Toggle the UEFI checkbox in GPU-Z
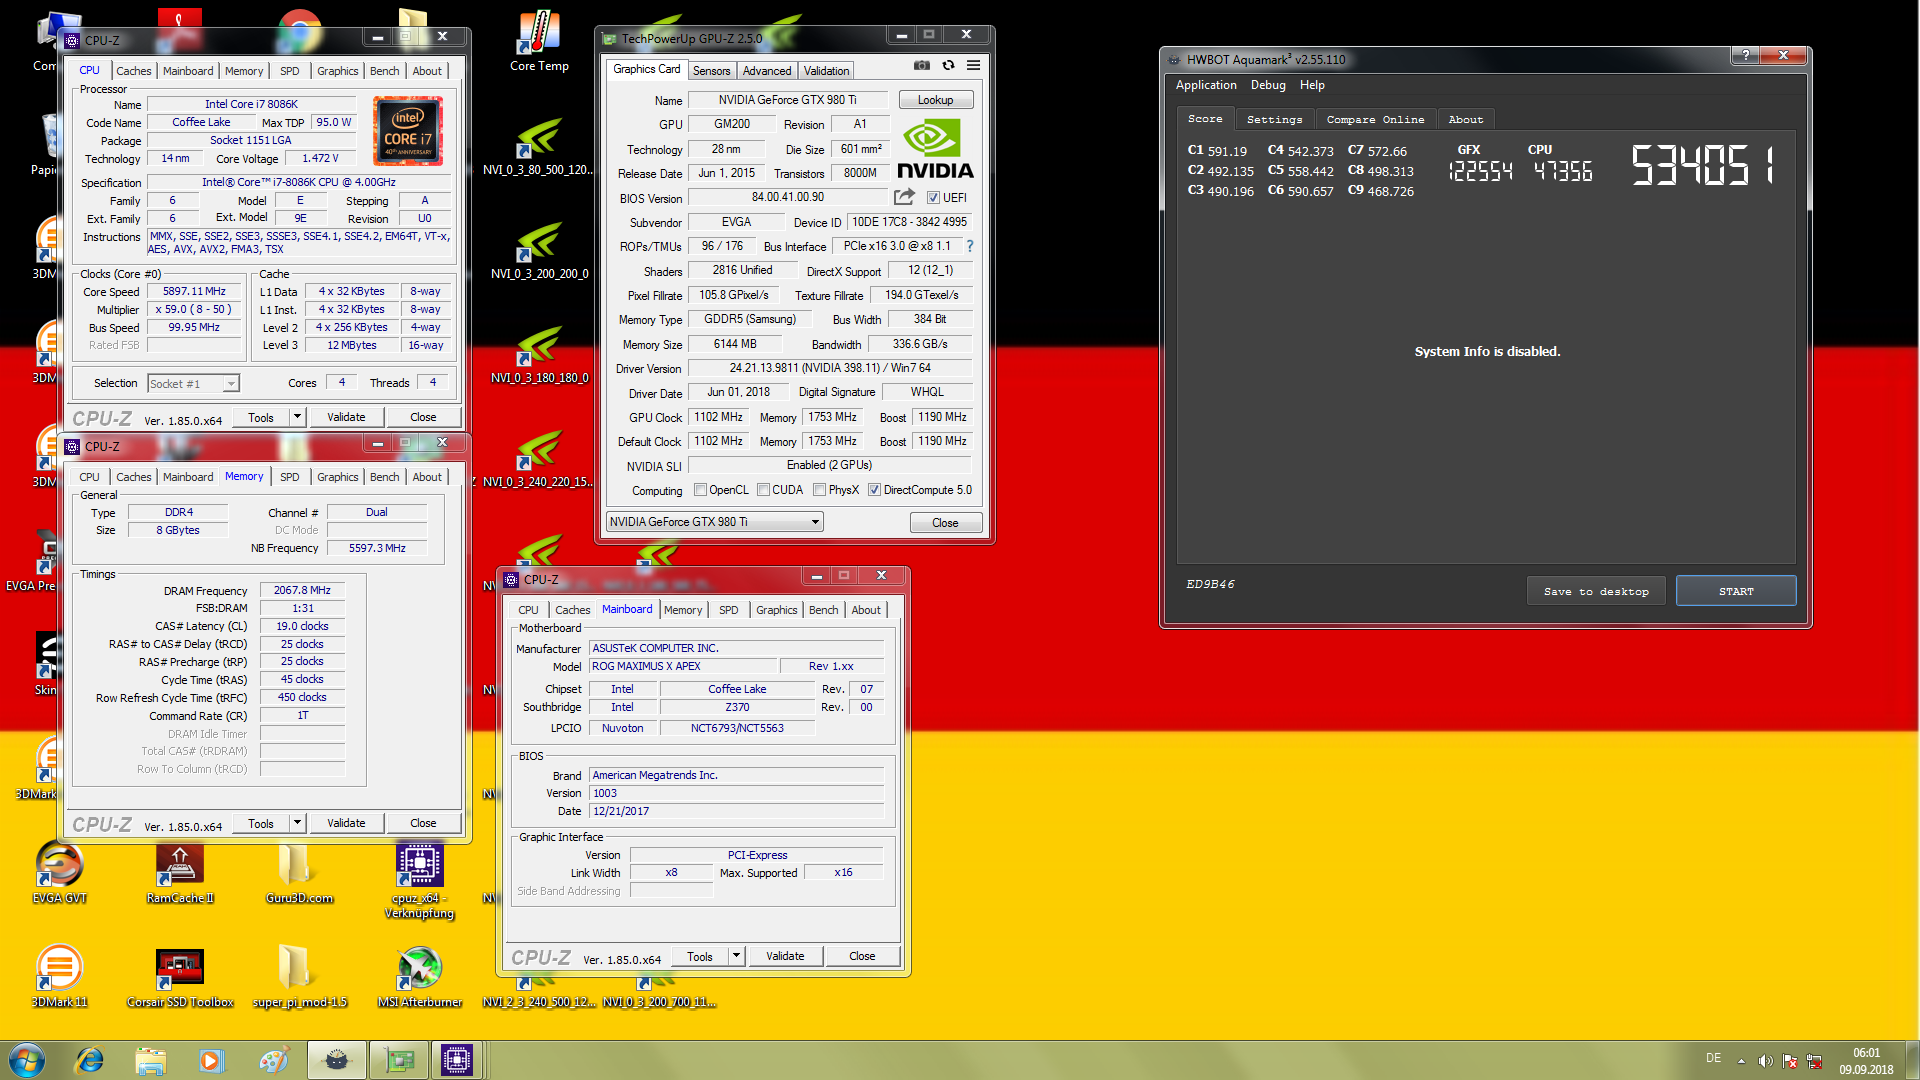This screenshot has width=1920, height=1080. point(933,198)
